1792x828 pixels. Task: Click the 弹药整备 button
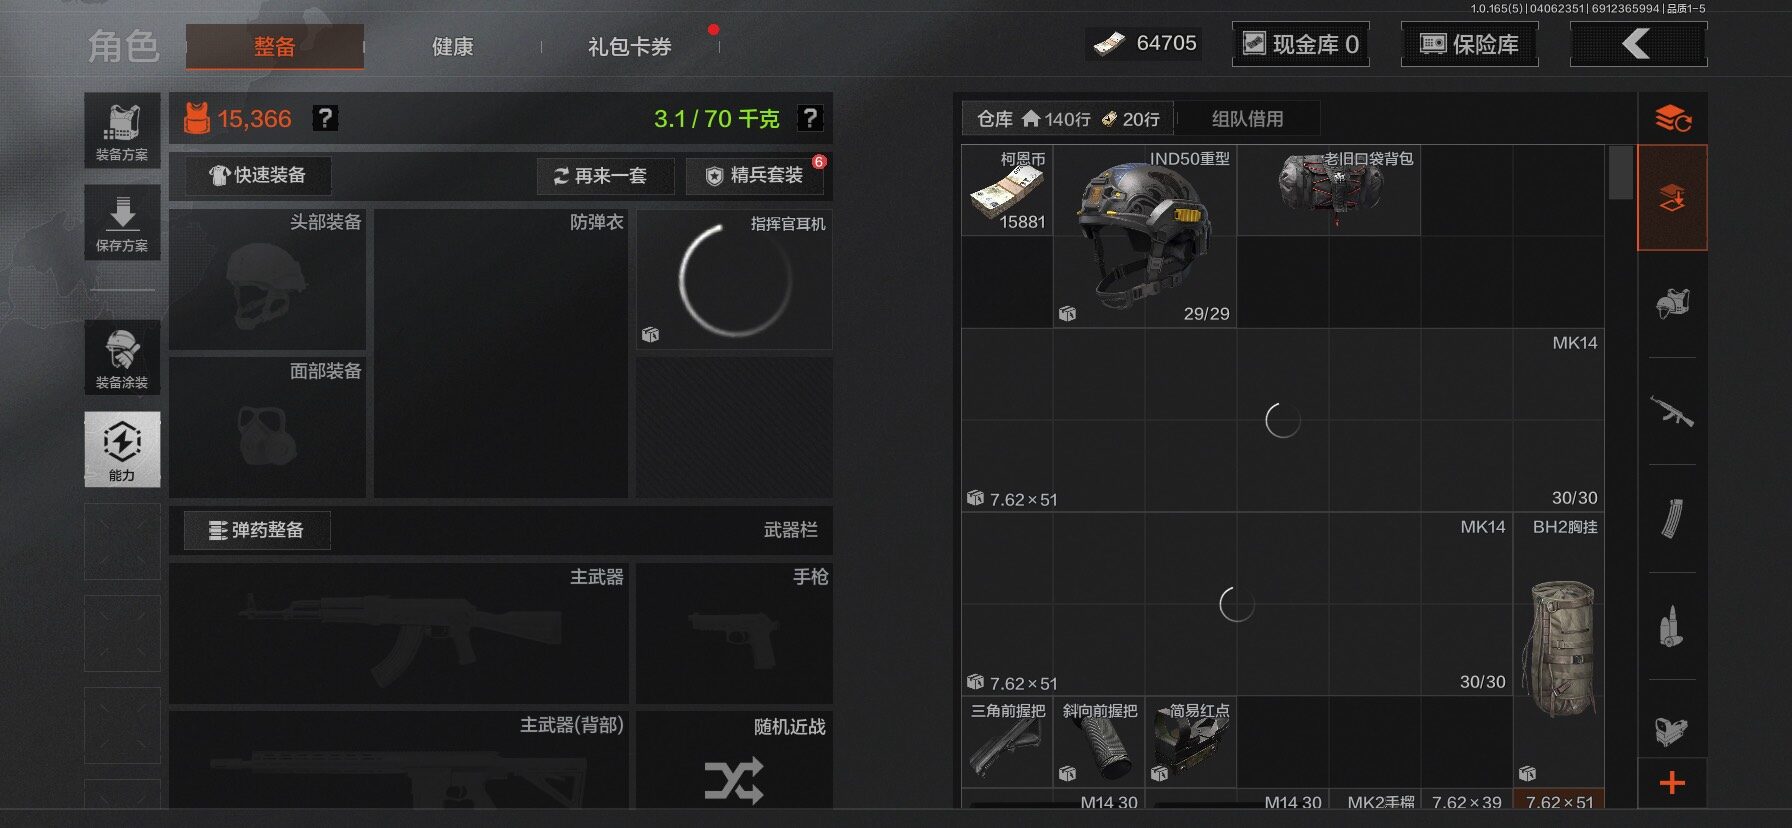coord(257,530)
